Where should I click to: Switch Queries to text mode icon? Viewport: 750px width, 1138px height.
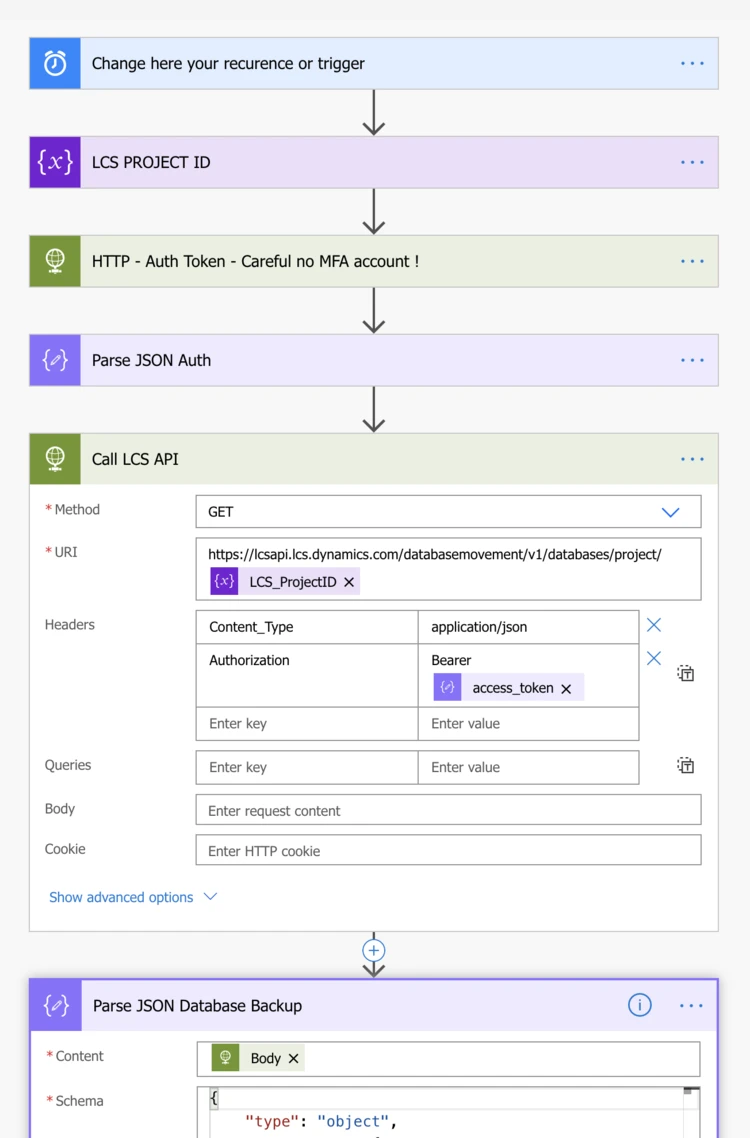point(685,766)
